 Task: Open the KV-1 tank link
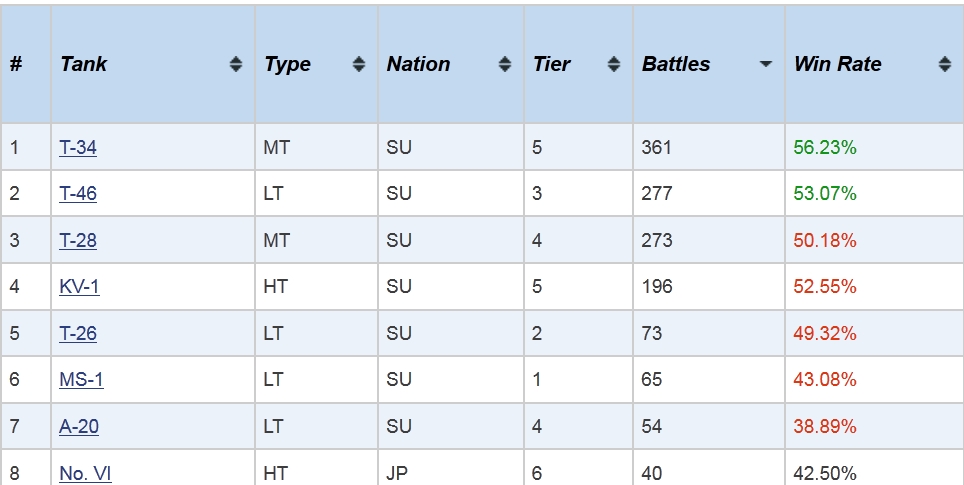[79, 286]
